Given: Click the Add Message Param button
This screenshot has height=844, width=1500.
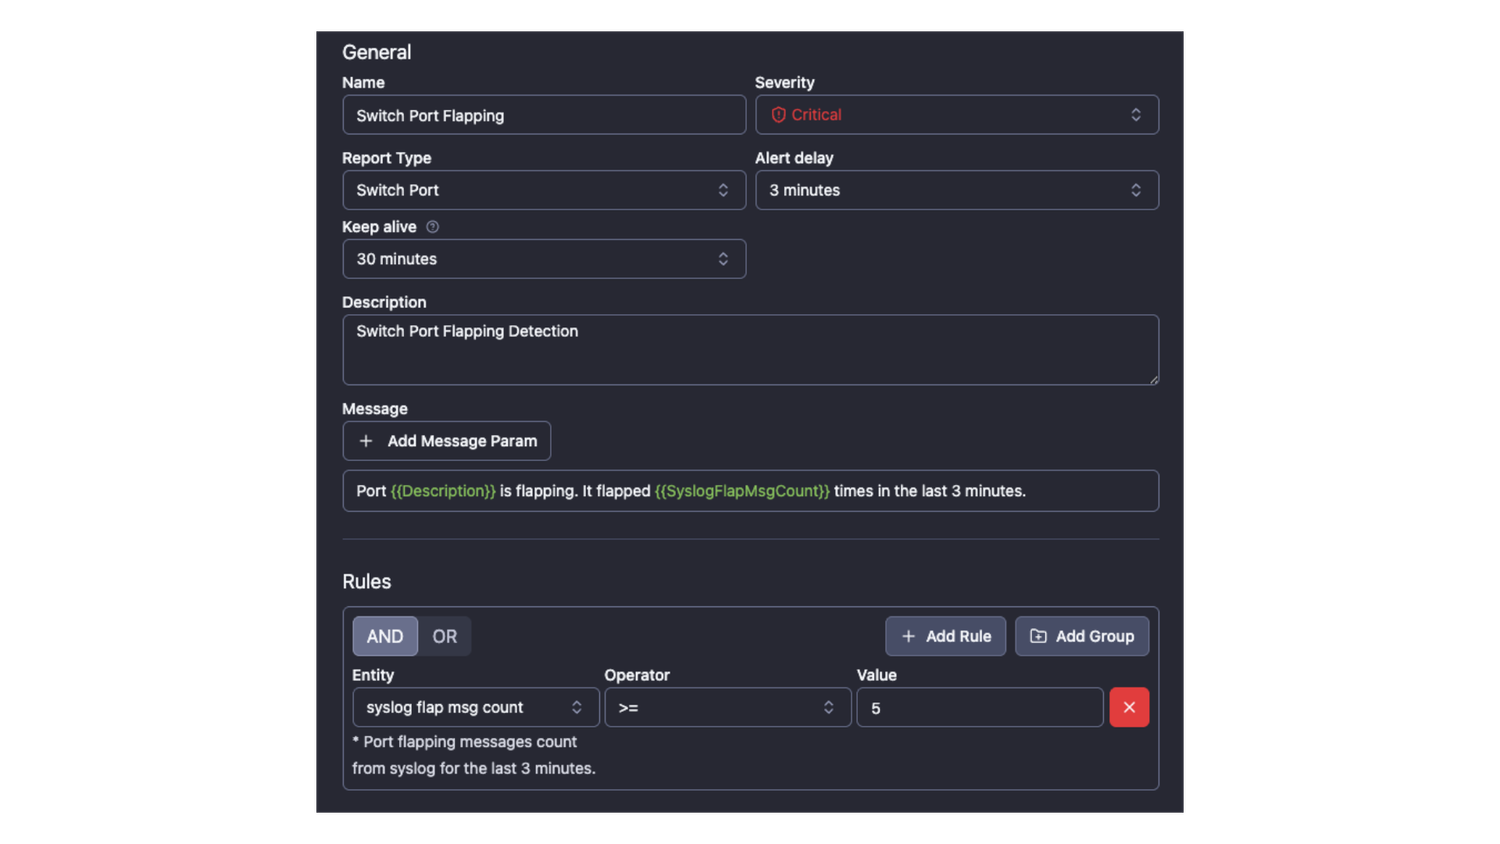Looking at the screenshot, I should (447, 441).
